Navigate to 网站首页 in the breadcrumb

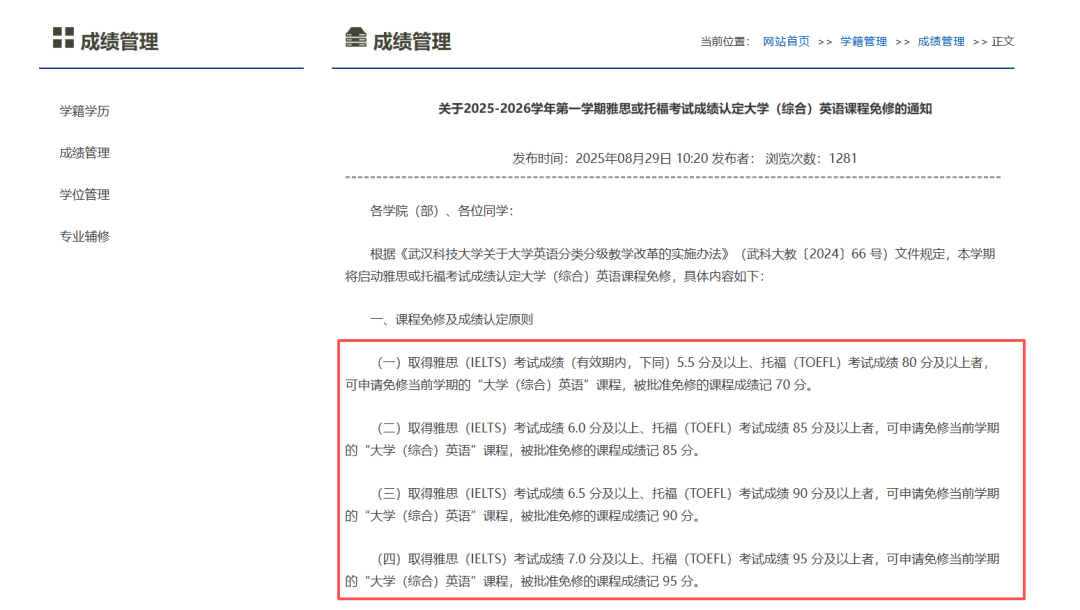coord(786,42)
